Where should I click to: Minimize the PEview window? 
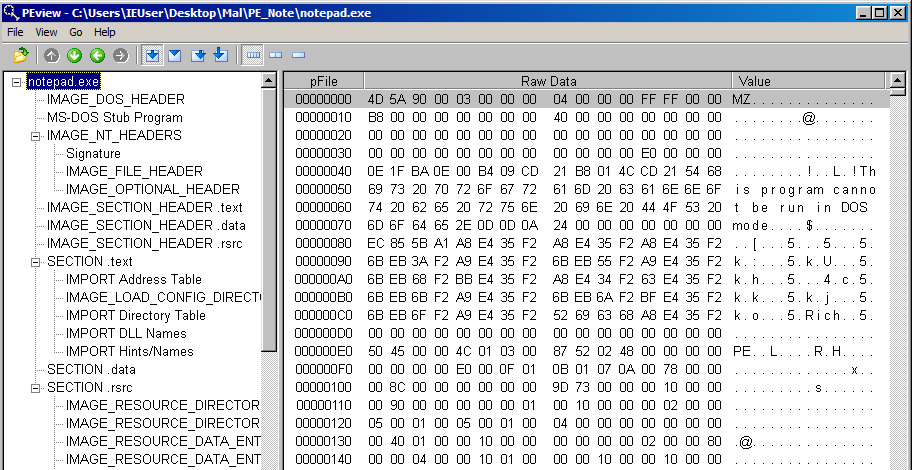(x=864, y=12)
